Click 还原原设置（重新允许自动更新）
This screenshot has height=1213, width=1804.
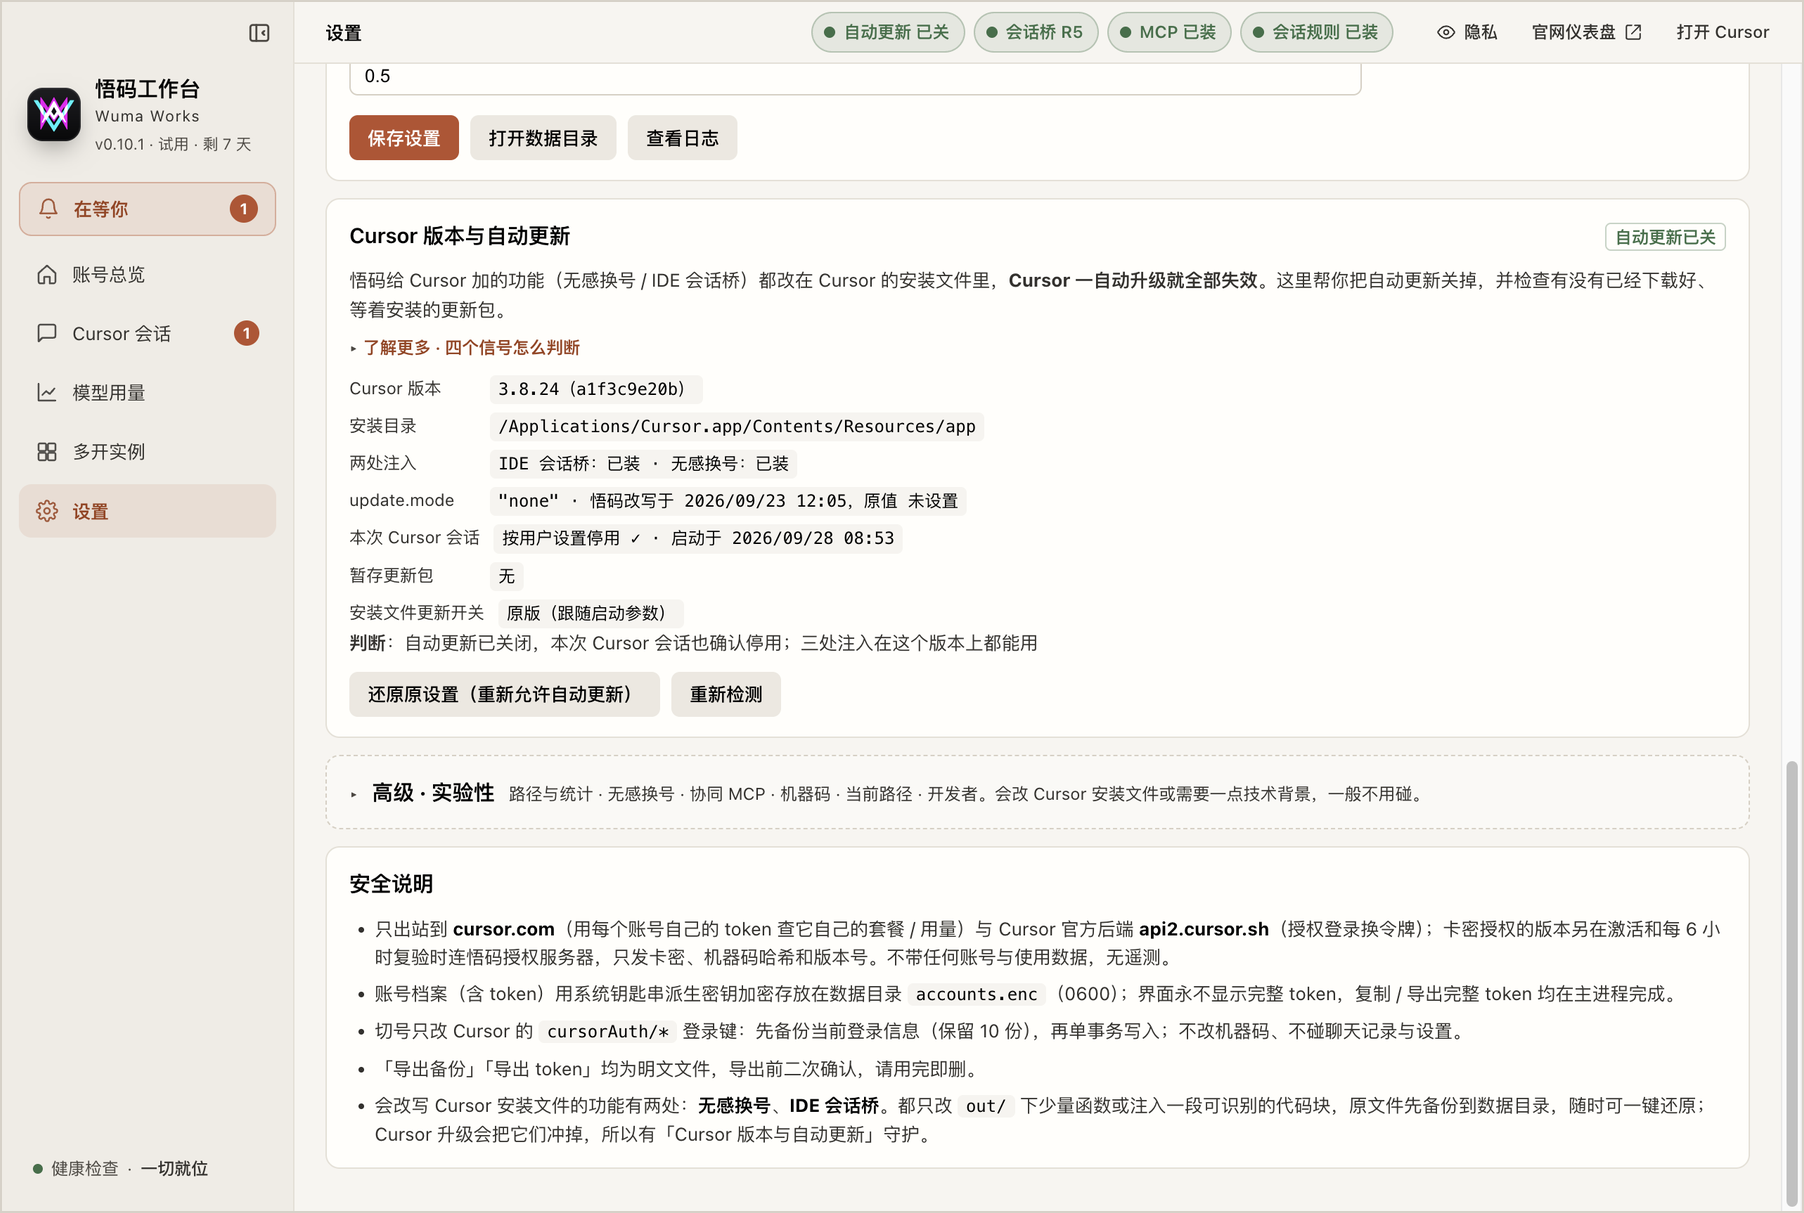[x=504, y=694]
